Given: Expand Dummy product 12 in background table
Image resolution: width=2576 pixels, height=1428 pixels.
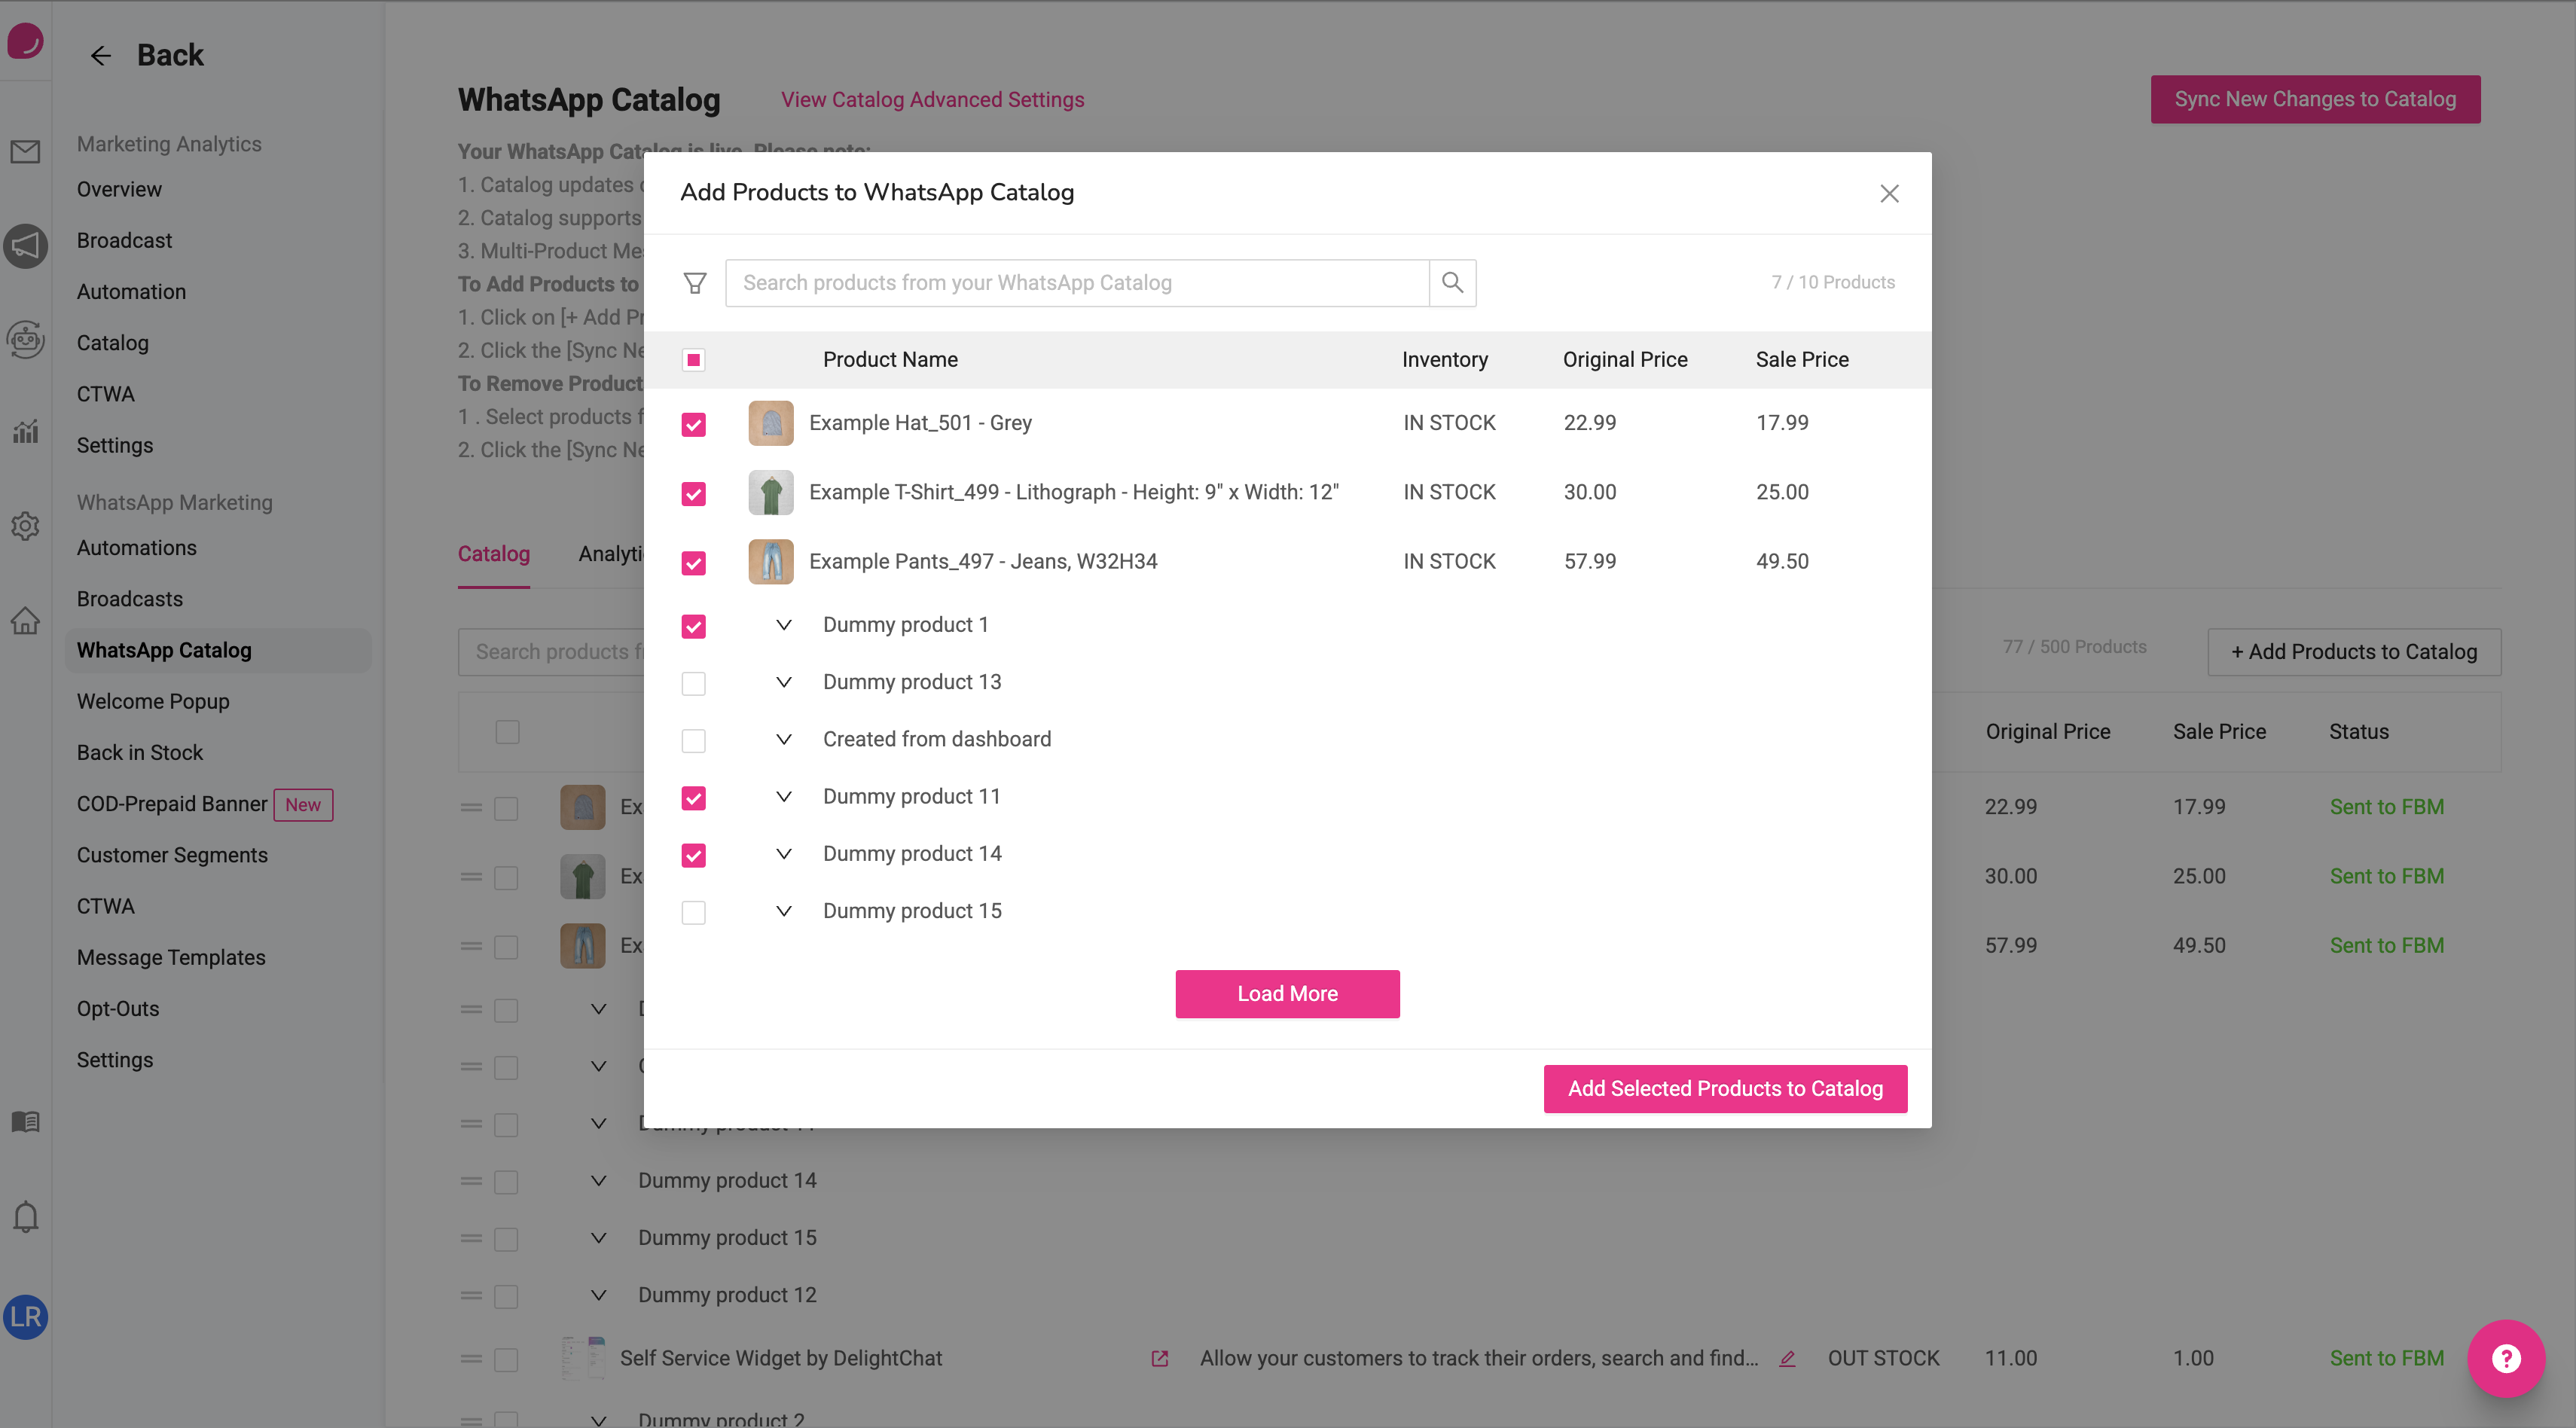Looking at the screenshot, I should [x=599, y=1295].
